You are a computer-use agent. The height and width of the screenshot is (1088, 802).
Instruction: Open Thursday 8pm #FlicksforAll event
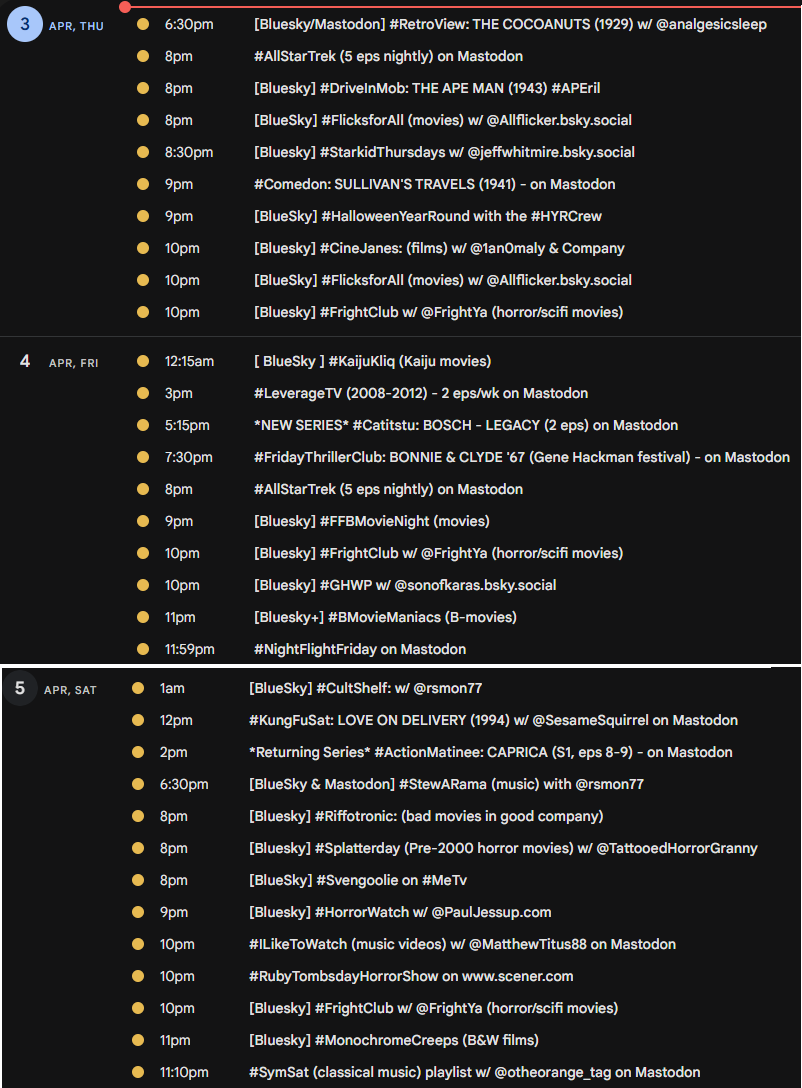443,120
